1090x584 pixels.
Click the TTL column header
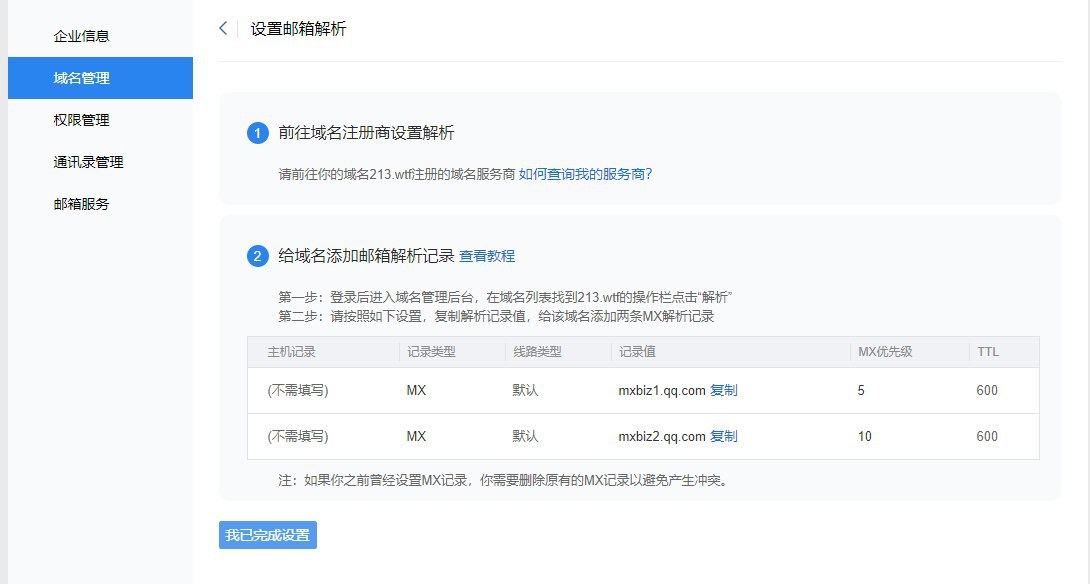tap(987, 352)
